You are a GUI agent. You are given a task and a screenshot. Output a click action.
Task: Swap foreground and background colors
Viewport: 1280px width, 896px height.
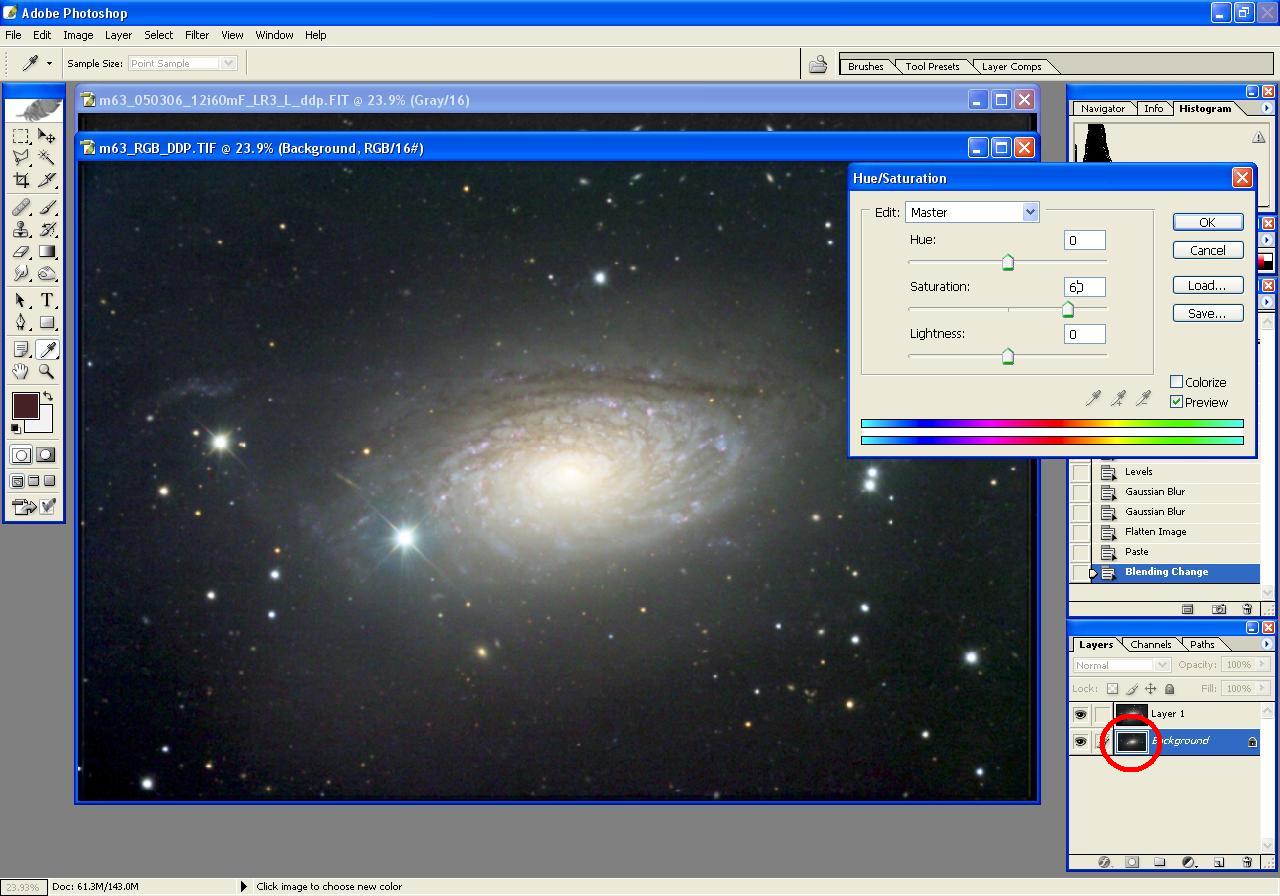(x=47, y=397)
